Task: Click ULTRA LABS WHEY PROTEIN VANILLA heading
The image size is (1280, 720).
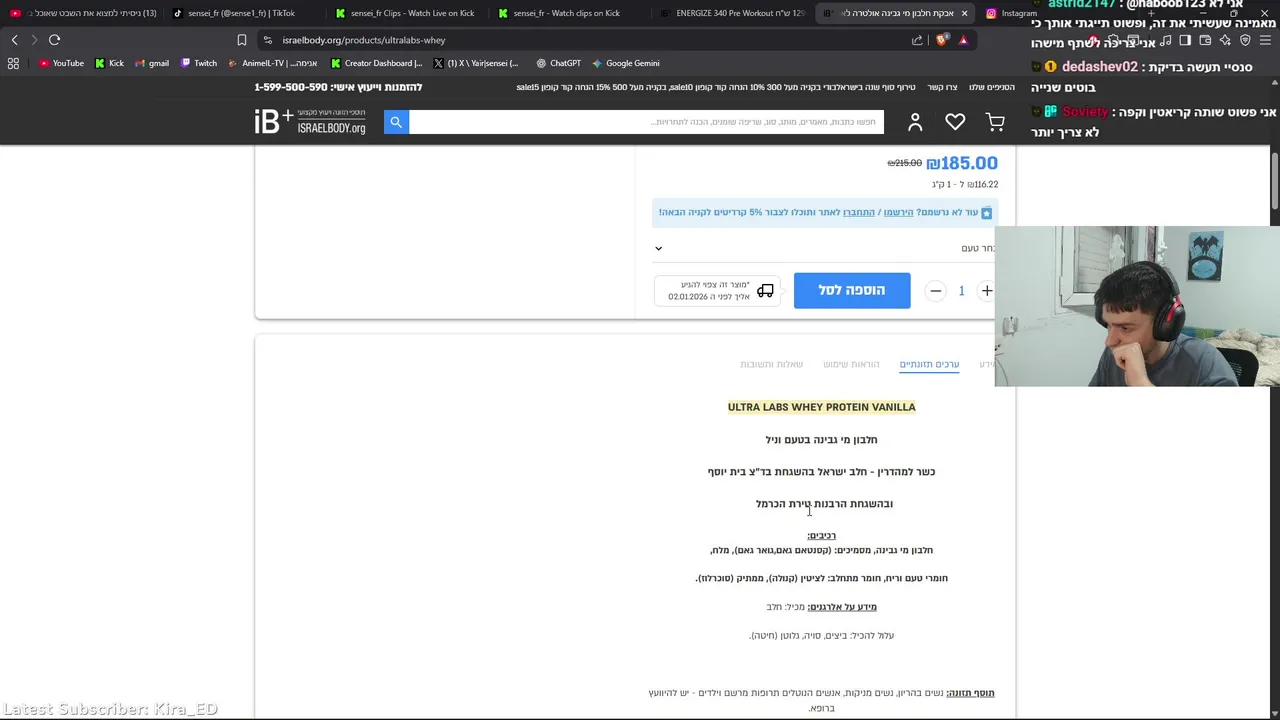Action: tap(822, 407)
